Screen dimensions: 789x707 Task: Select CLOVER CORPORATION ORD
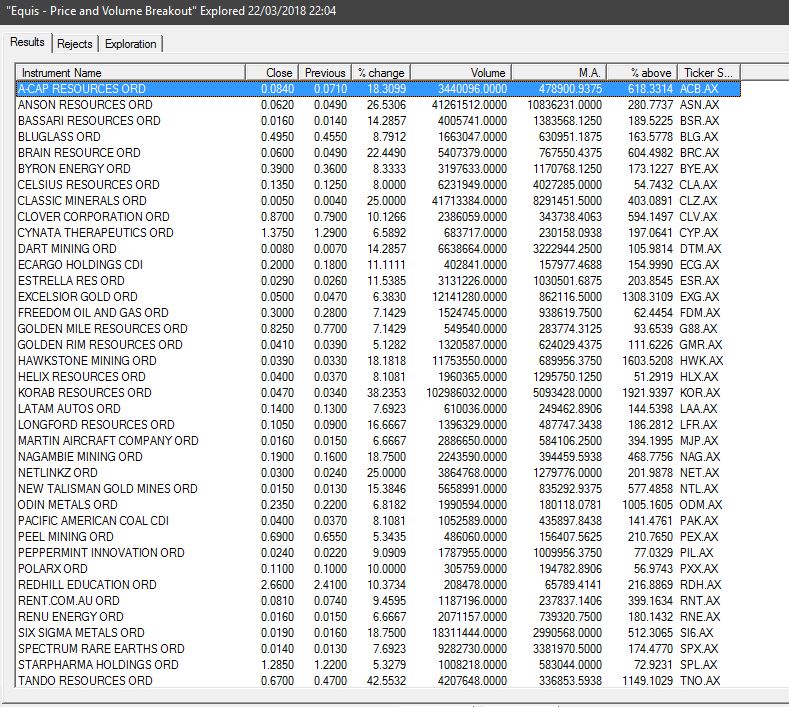pos(378,217)
